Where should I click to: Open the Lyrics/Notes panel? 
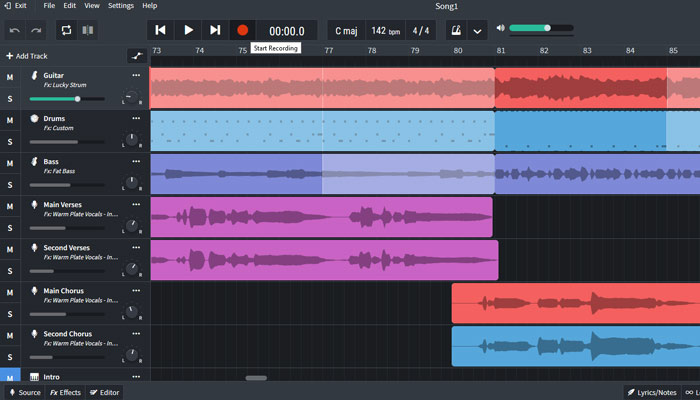[651, 392]
